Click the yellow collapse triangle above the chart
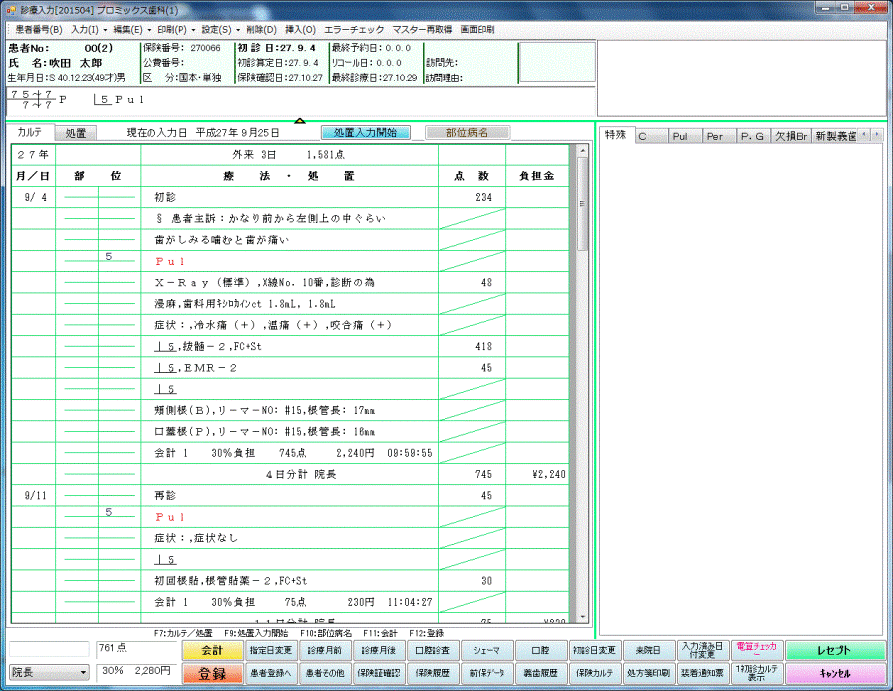893x691 pixels. point(300,120)
